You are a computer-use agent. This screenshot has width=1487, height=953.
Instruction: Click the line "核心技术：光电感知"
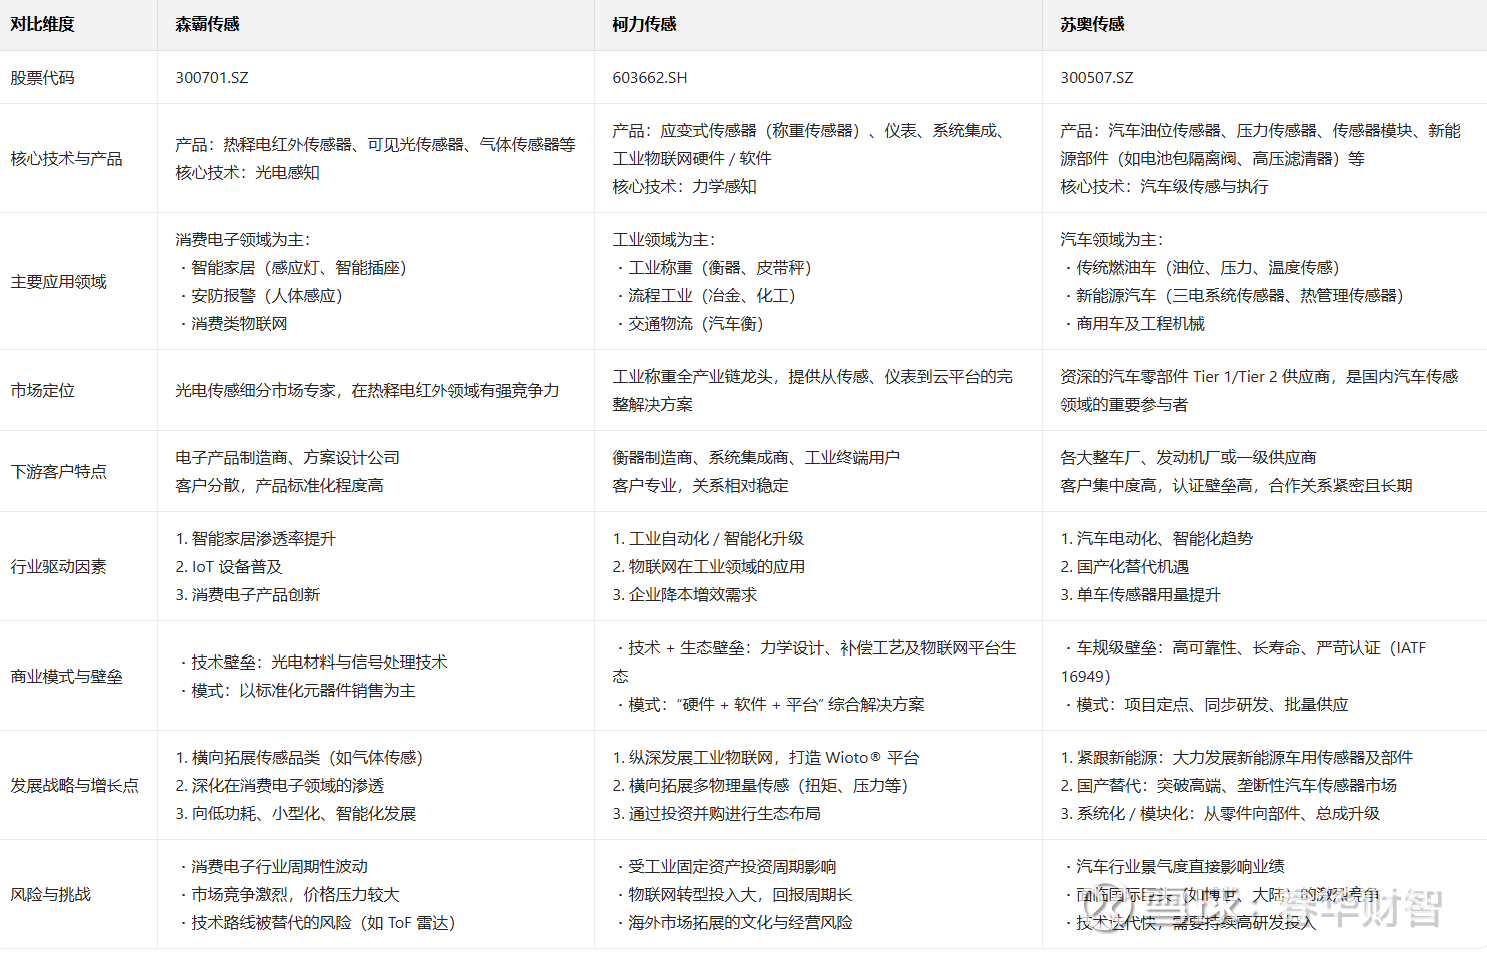click(248, 173)
